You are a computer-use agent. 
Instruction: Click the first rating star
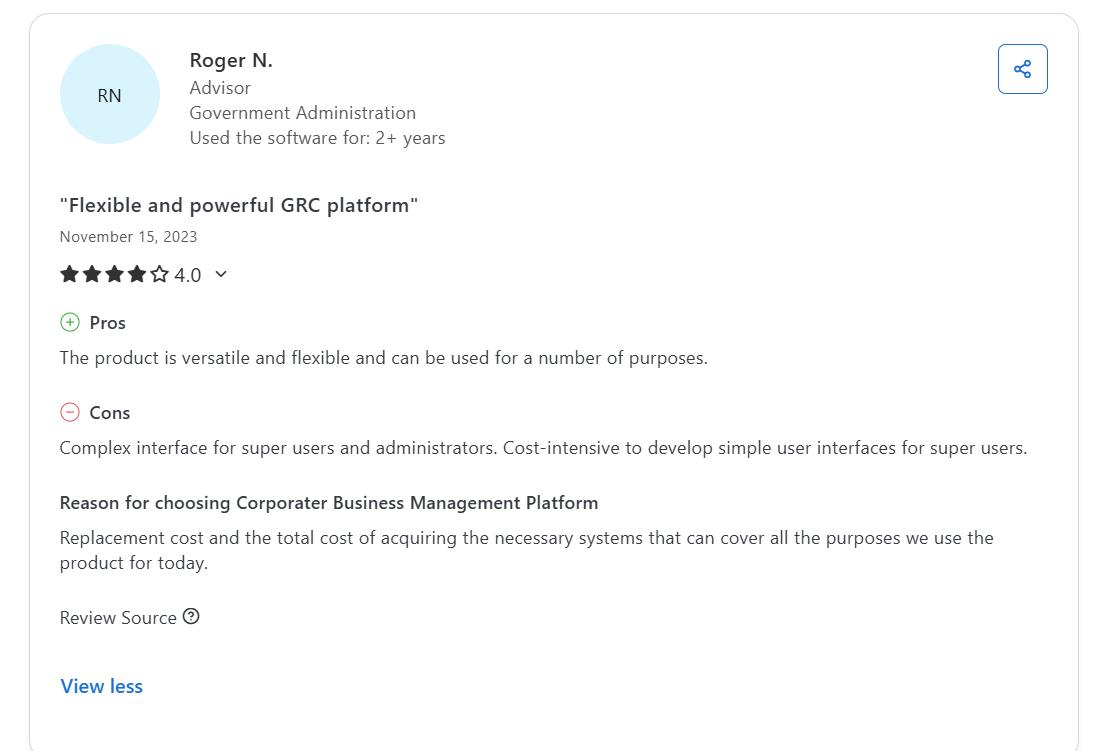70,274
